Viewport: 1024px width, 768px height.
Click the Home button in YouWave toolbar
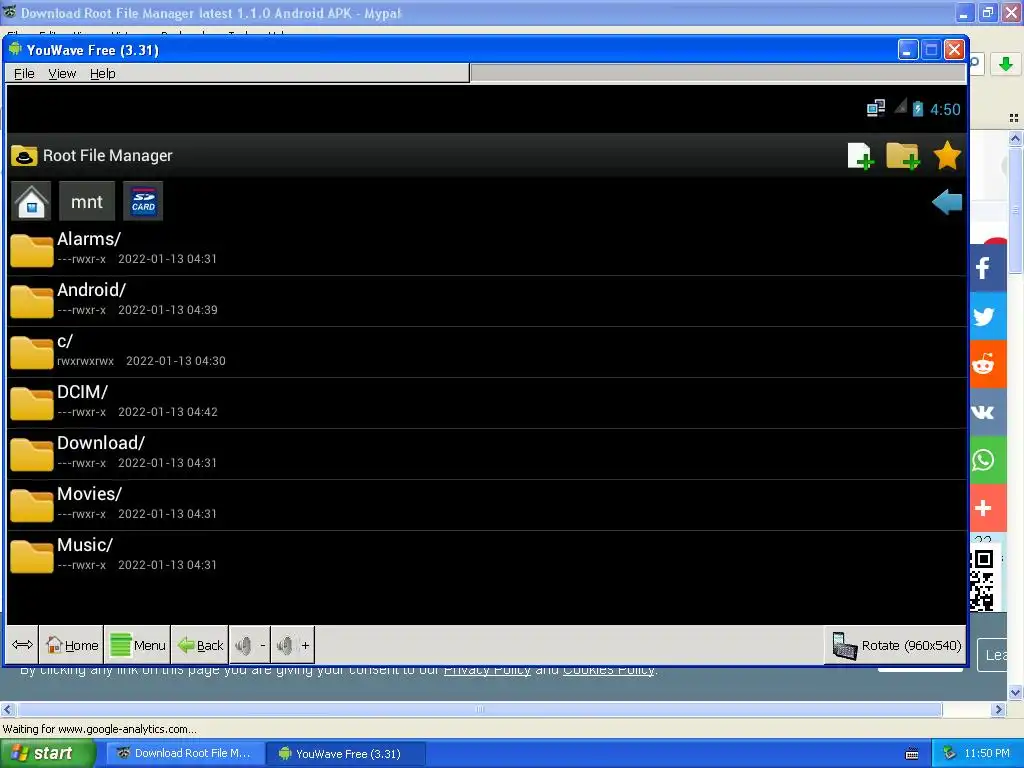[x=72, y=645]
